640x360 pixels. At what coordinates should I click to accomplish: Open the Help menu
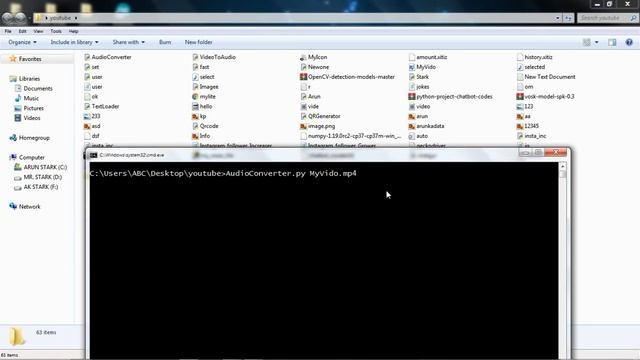73,31
